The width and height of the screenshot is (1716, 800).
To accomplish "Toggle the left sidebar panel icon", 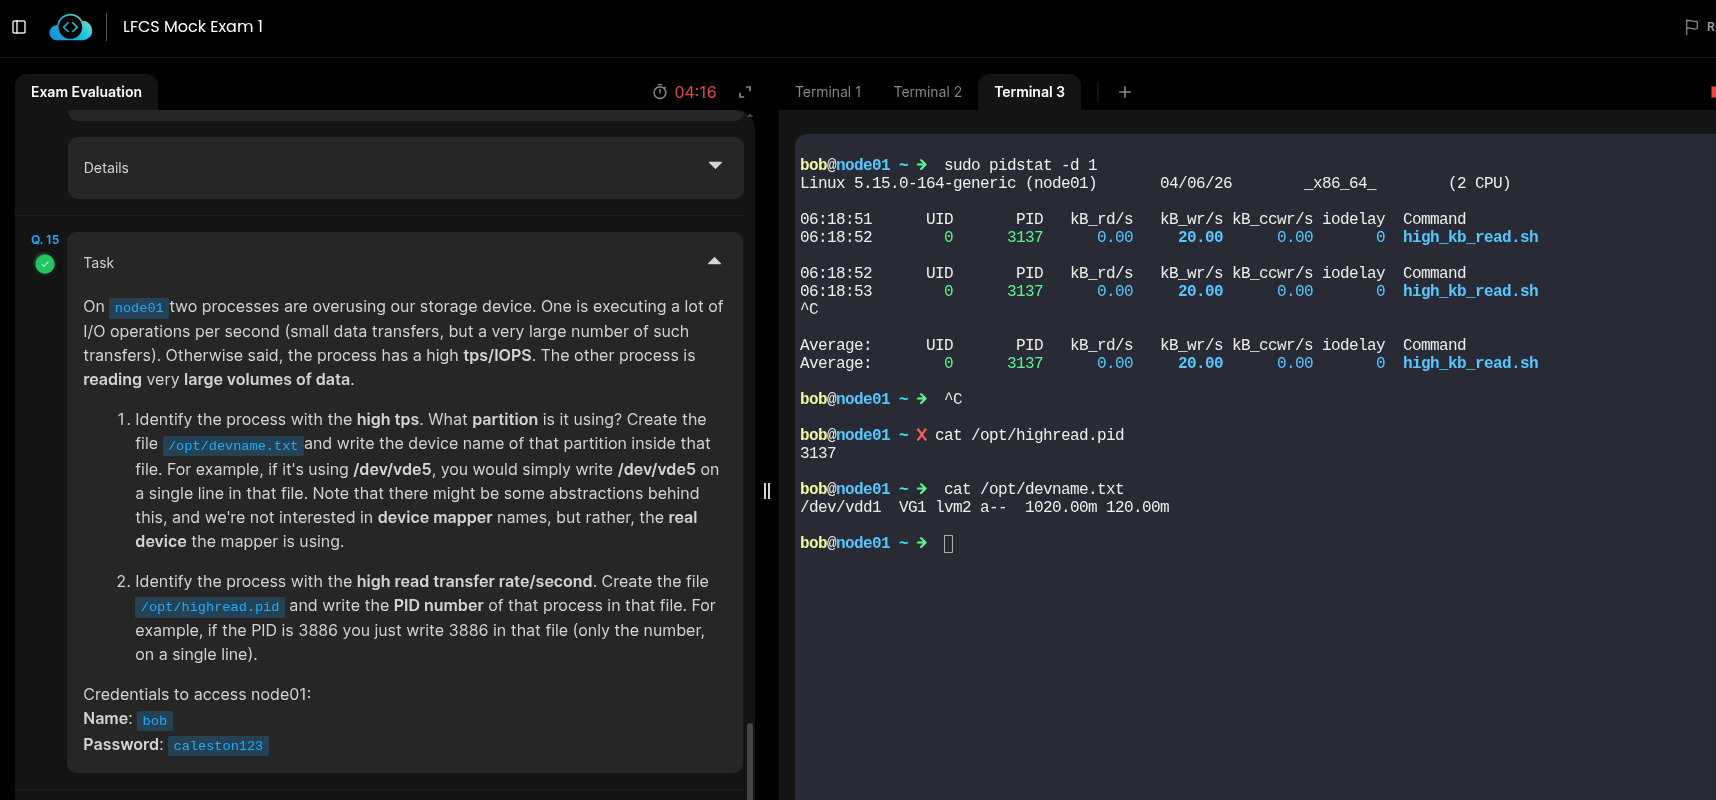I will (x=19, y=27).
